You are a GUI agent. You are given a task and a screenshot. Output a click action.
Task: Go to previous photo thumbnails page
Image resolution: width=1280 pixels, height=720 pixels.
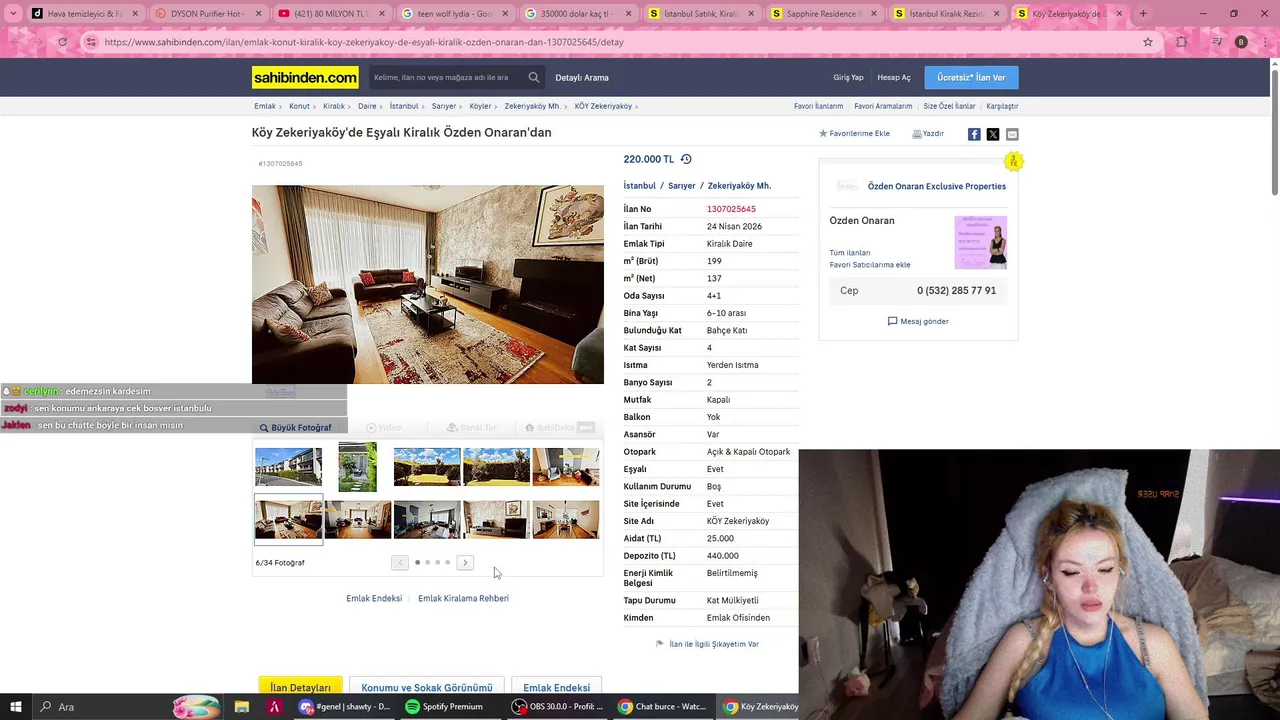tap(400, 563)
